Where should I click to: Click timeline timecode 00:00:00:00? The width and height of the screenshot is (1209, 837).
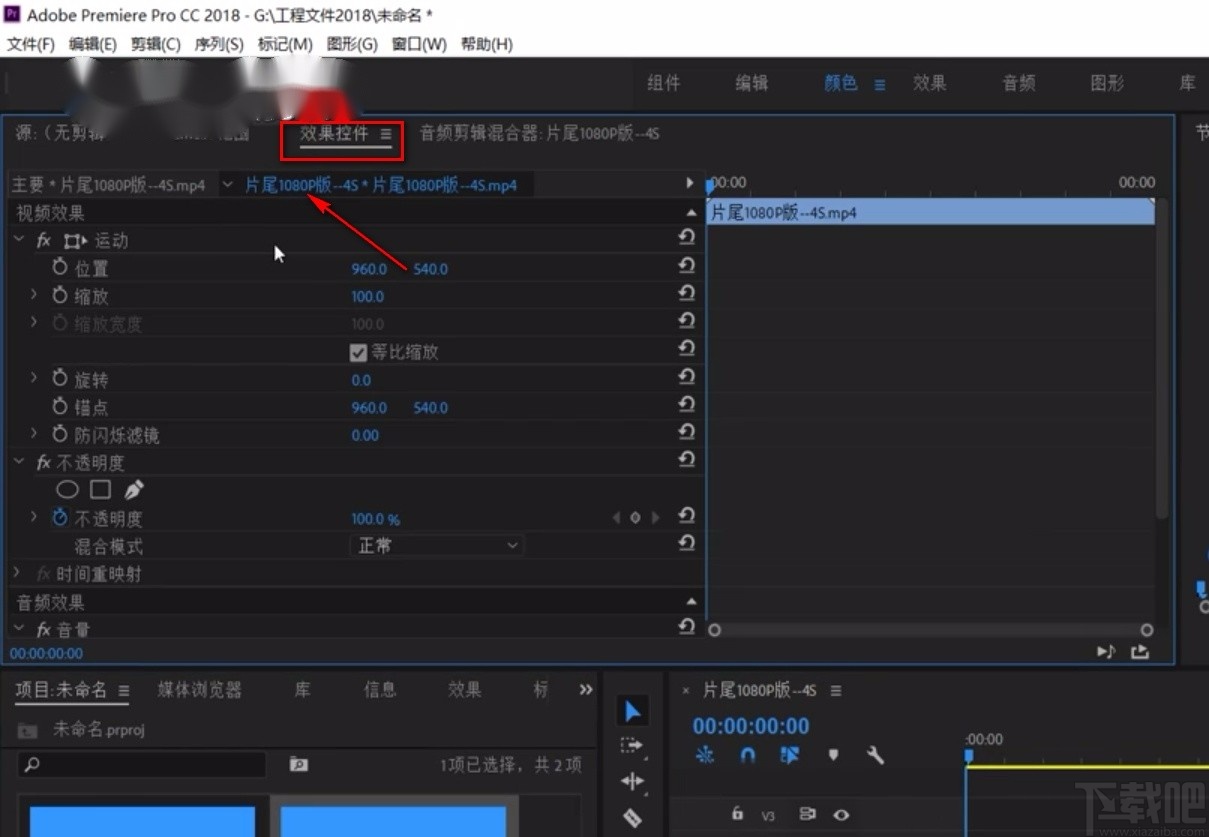[x=751, y=726]
